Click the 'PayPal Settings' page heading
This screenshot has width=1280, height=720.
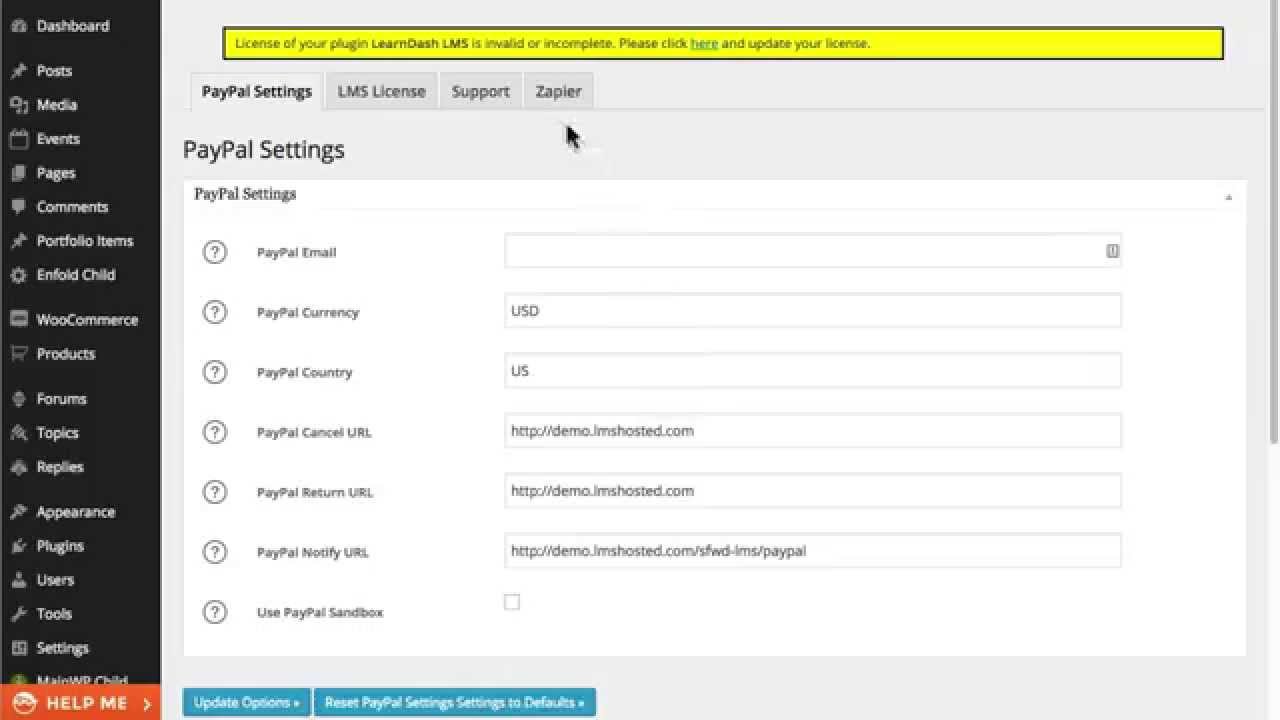coord(263,150)
